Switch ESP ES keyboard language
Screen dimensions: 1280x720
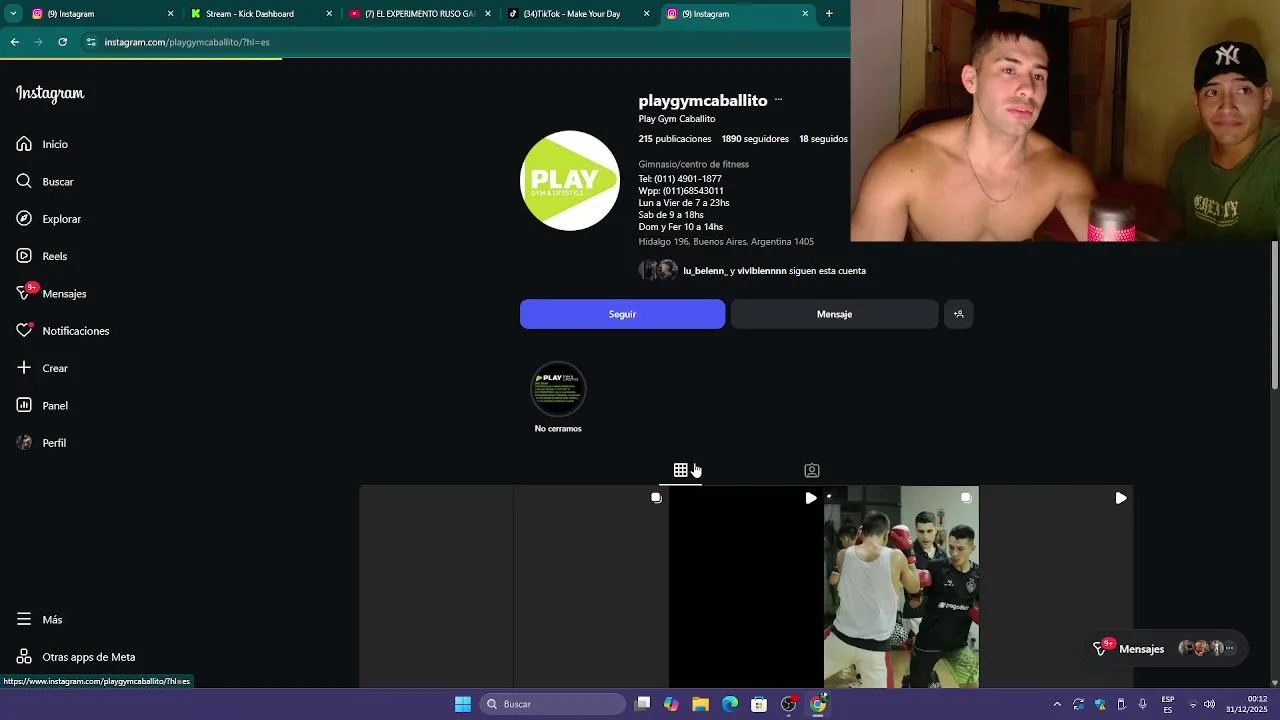pyautogui.click(x=1168, y=704)
